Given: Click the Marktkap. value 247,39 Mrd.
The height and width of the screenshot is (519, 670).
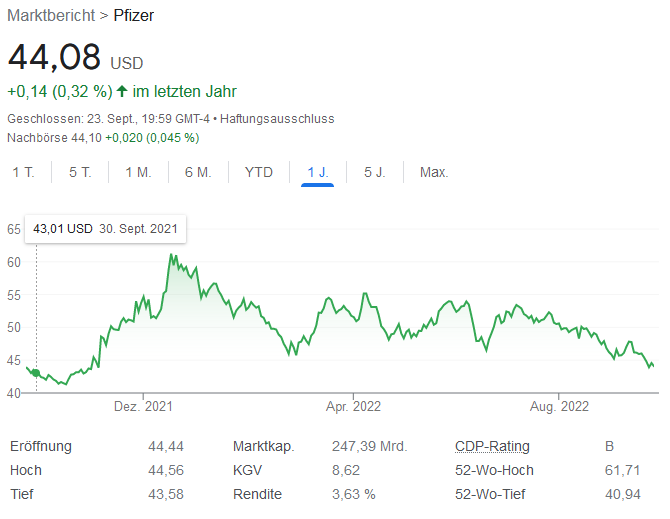Looking at the screenshot, I should pyautogui.click(x=369, y=446).
